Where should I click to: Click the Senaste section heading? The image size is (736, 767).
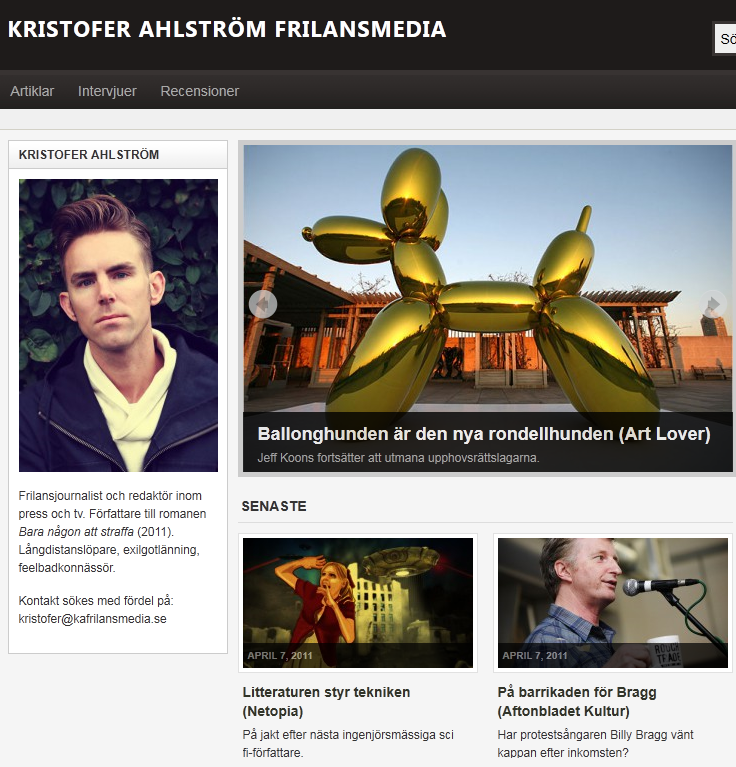274,506
